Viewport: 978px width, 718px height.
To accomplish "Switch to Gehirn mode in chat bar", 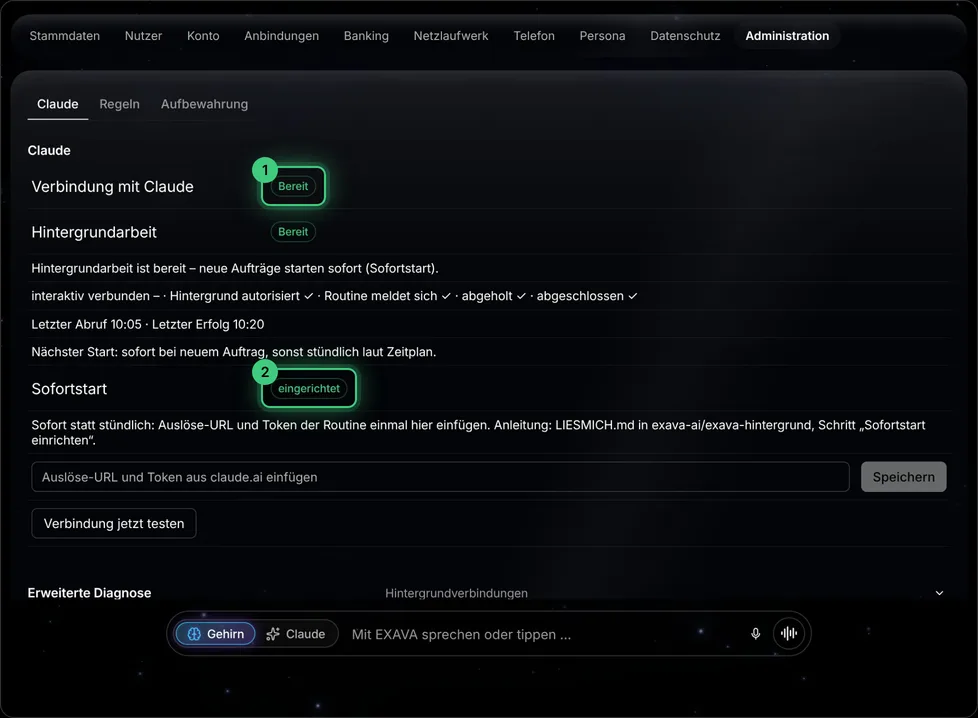I will click(x=215, y=634).
